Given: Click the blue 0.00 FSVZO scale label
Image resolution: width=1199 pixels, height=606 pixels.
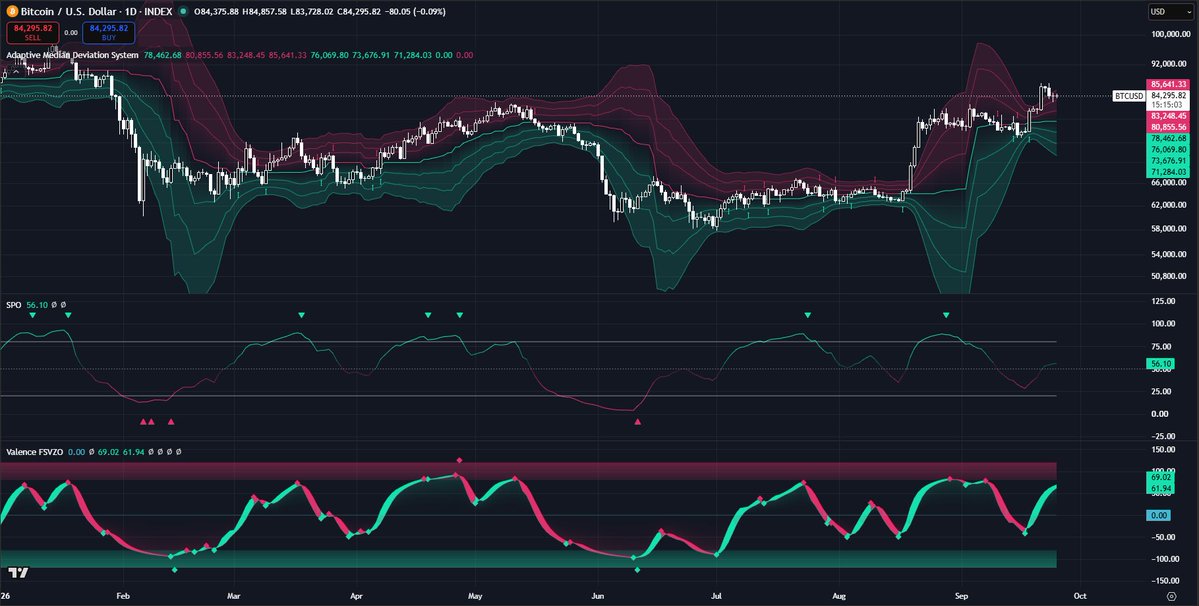Looking at the screenshot, I should click(x=1159, y=515).
